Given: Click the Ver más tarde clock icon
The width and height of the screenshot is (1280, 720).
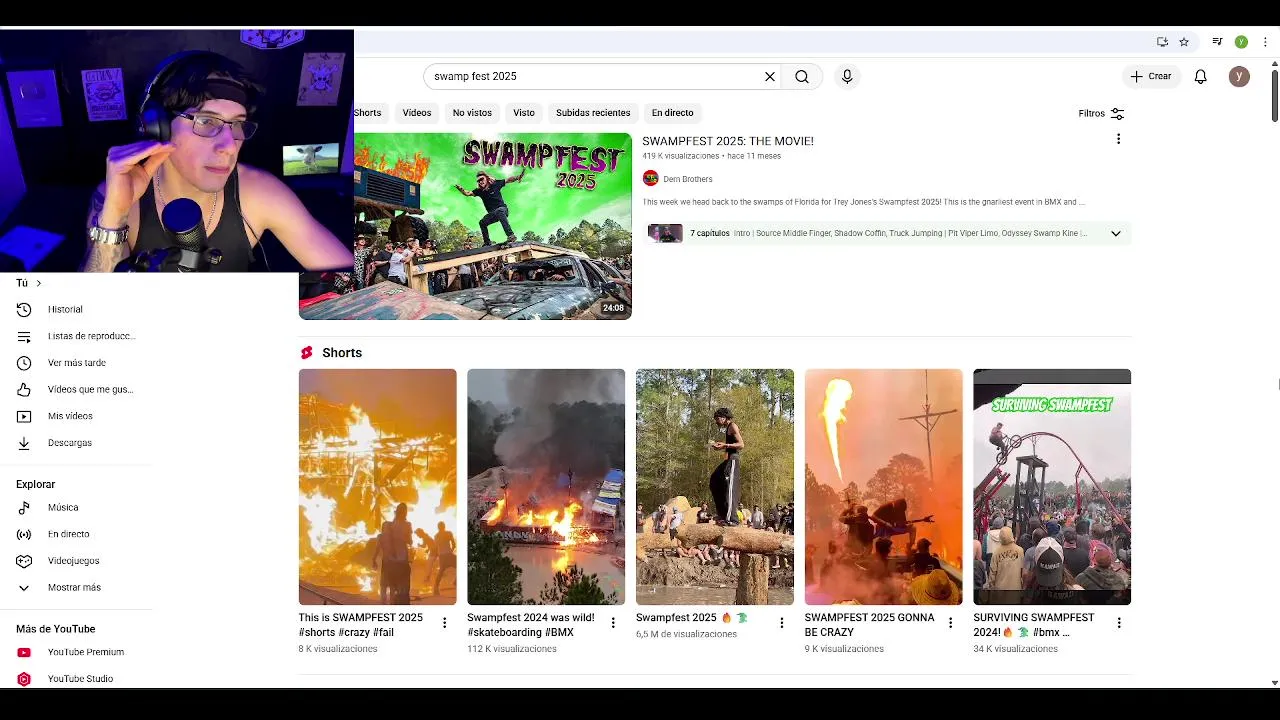Looking at the screenshot, I should click(x=24, y=363).
